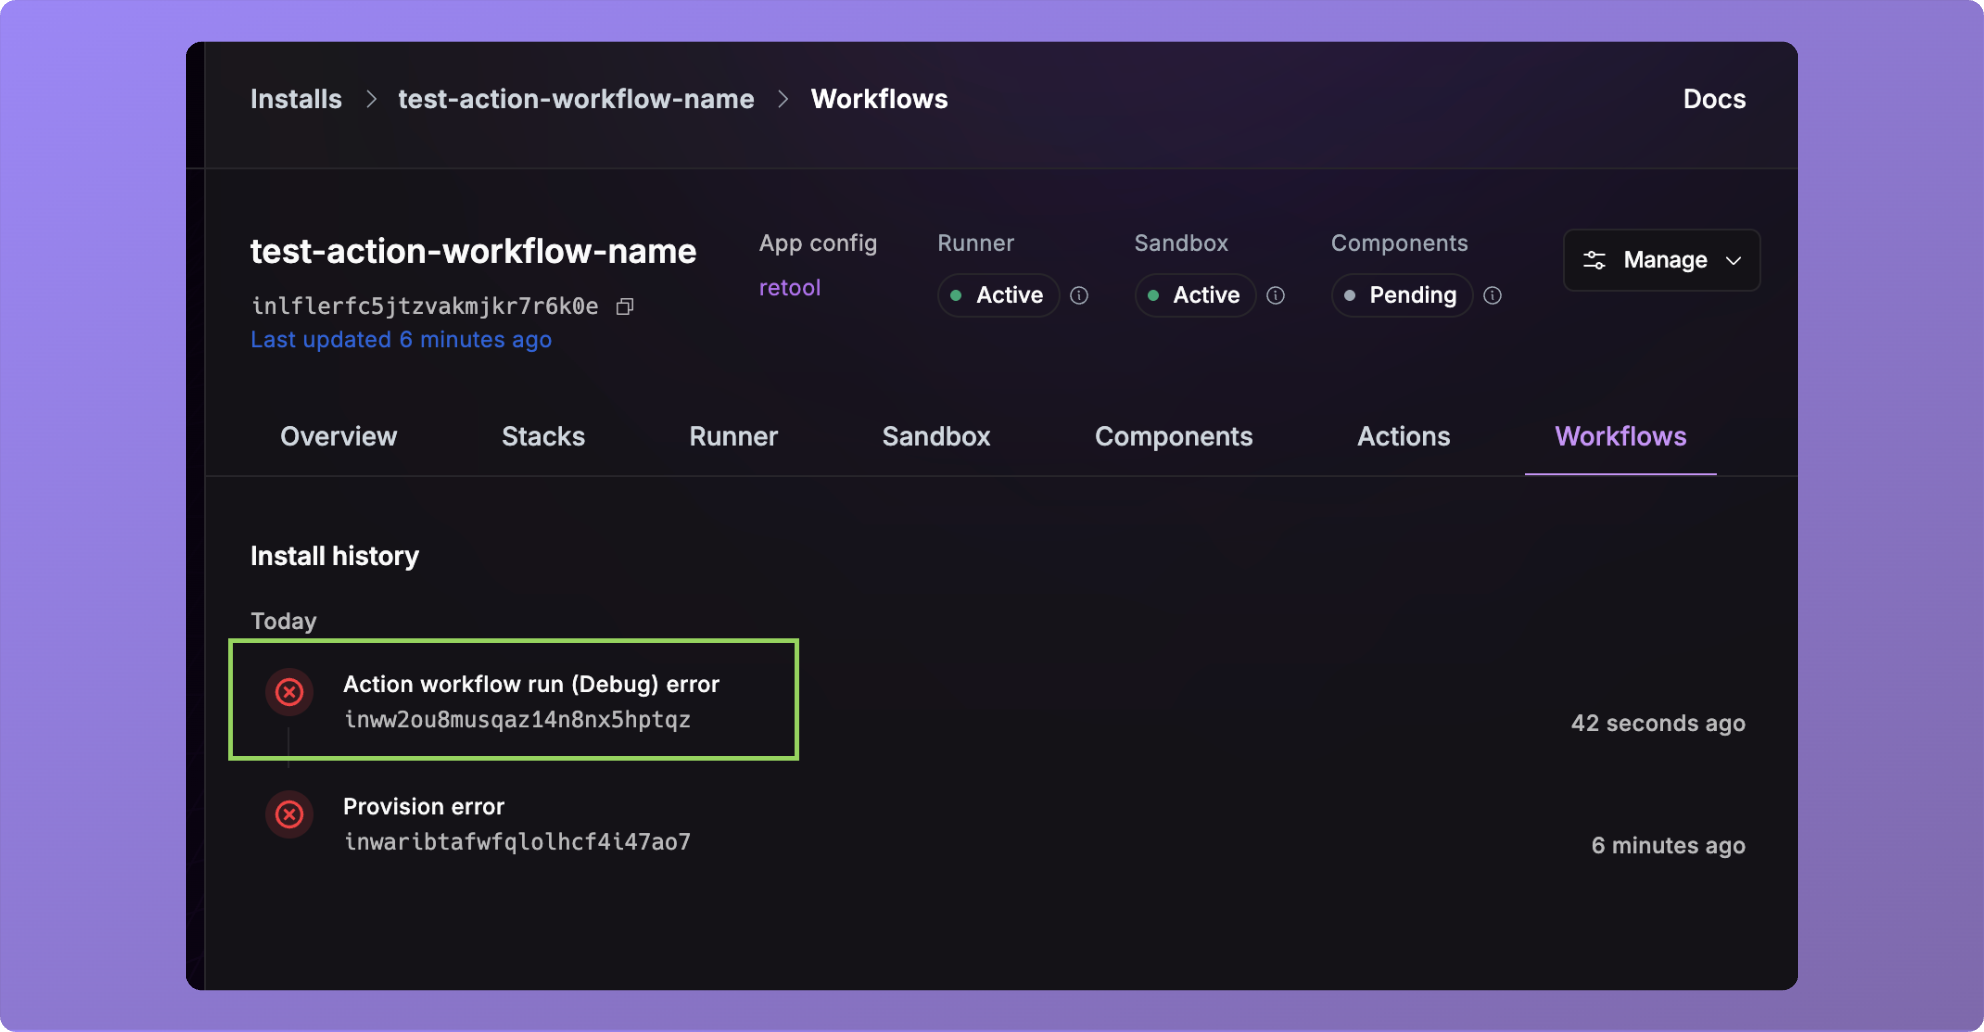Select workflow ID inwaribtafwfqlolhcf4i47ao7
The image size is (1984, 1032).
(x=517, y=842)
